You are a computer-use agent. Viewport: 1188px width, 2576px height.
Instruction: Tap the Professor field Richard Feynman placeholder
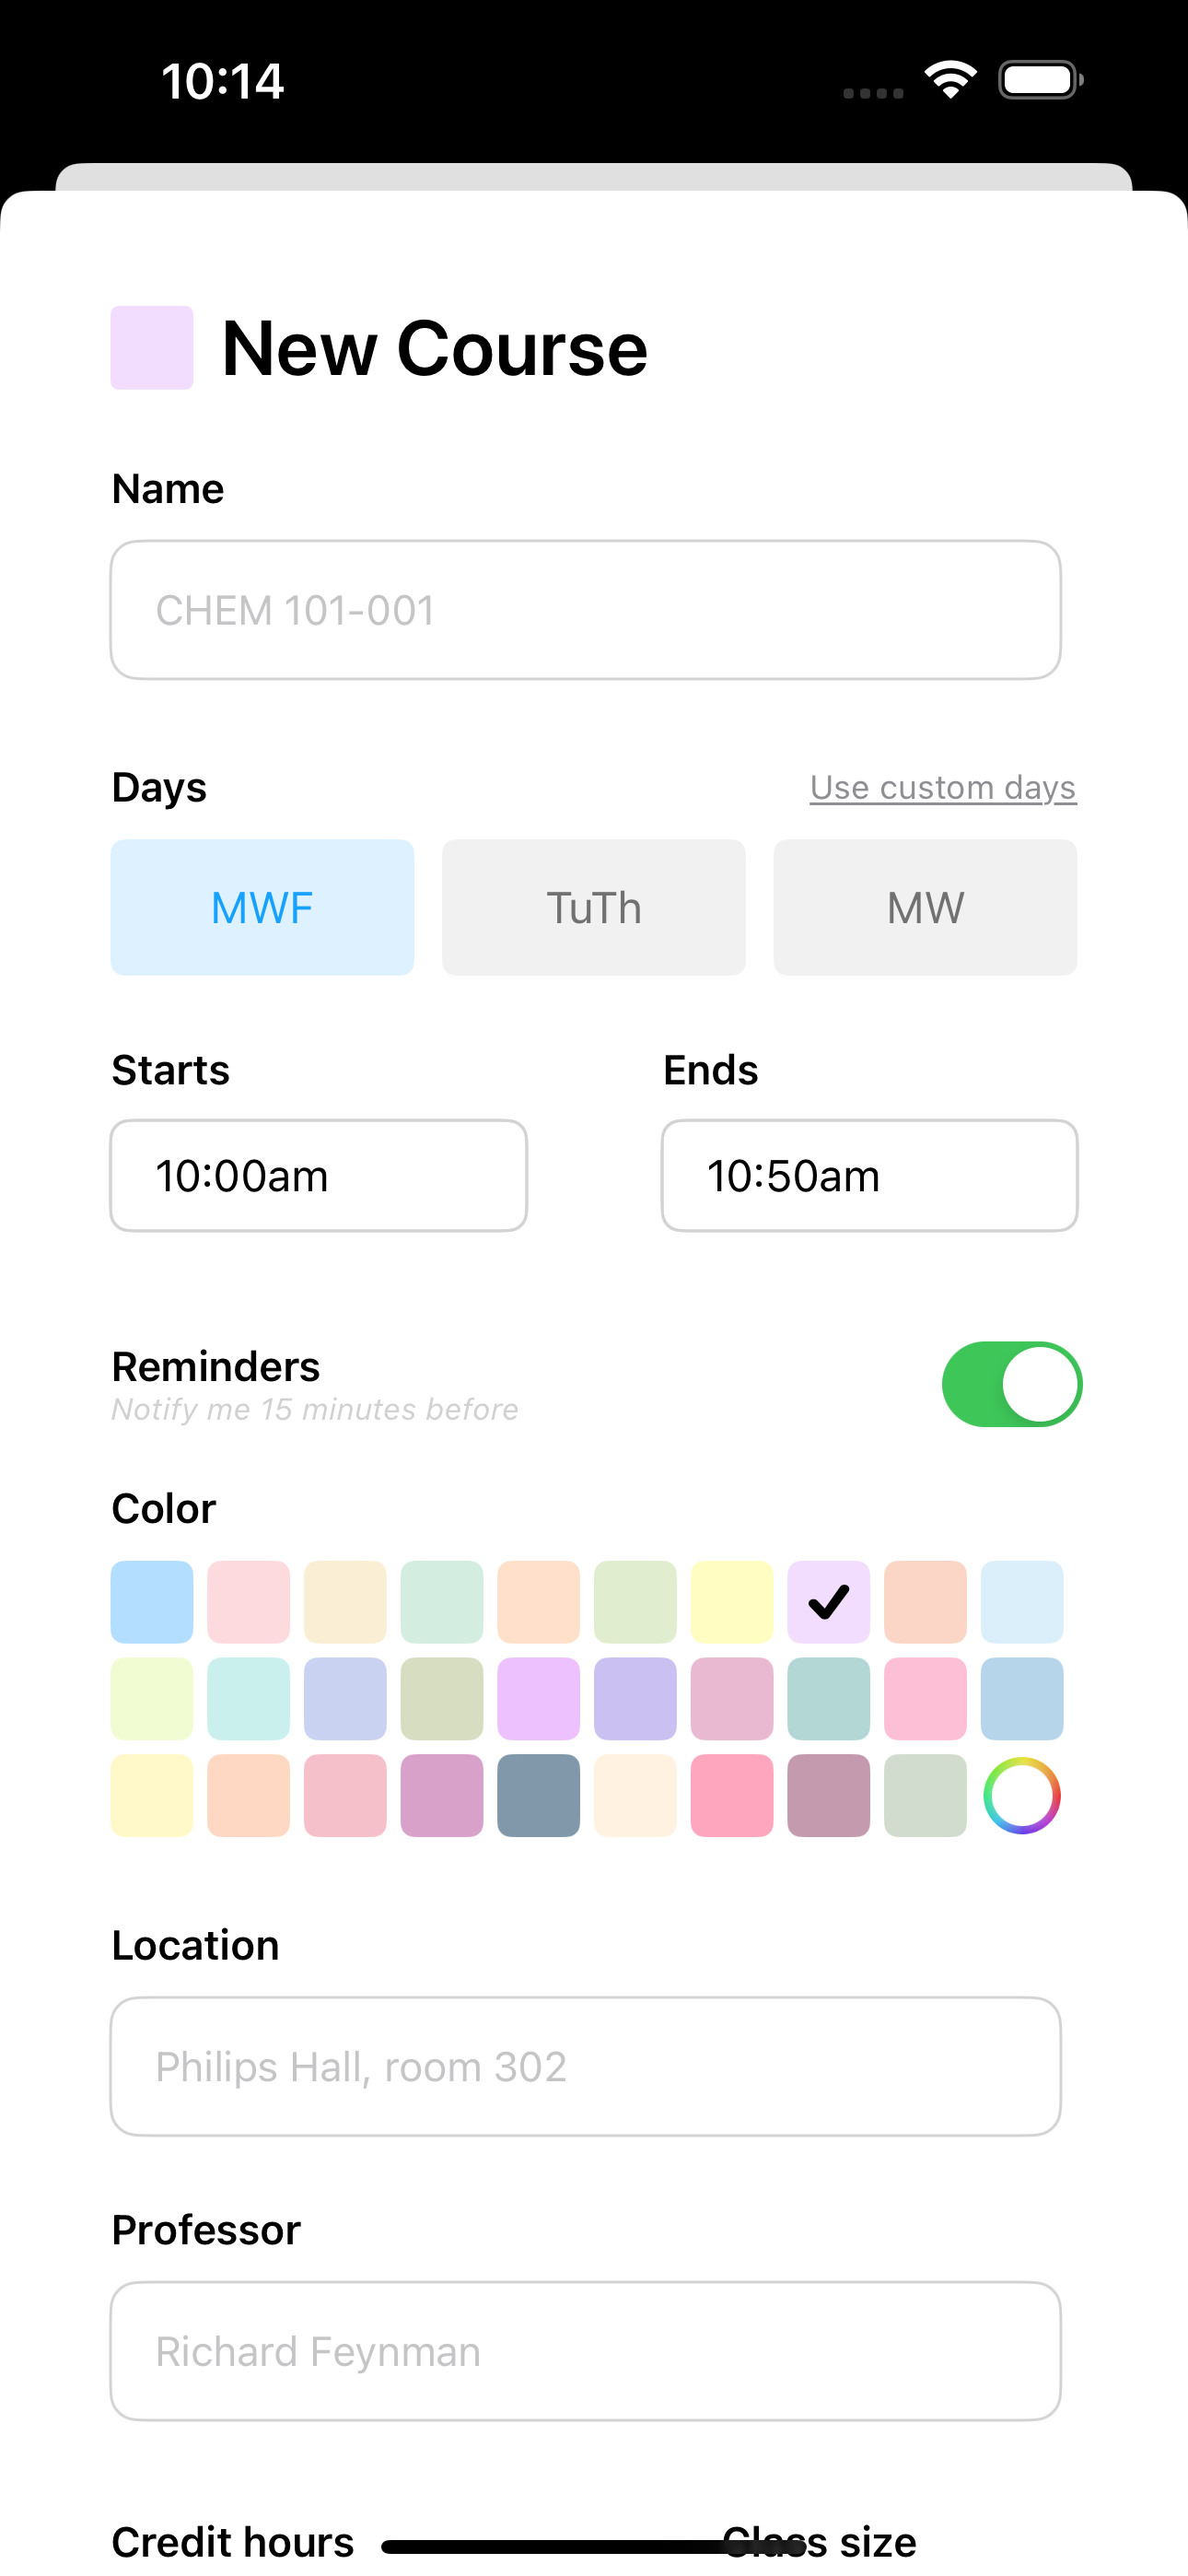coord(585,2350)
